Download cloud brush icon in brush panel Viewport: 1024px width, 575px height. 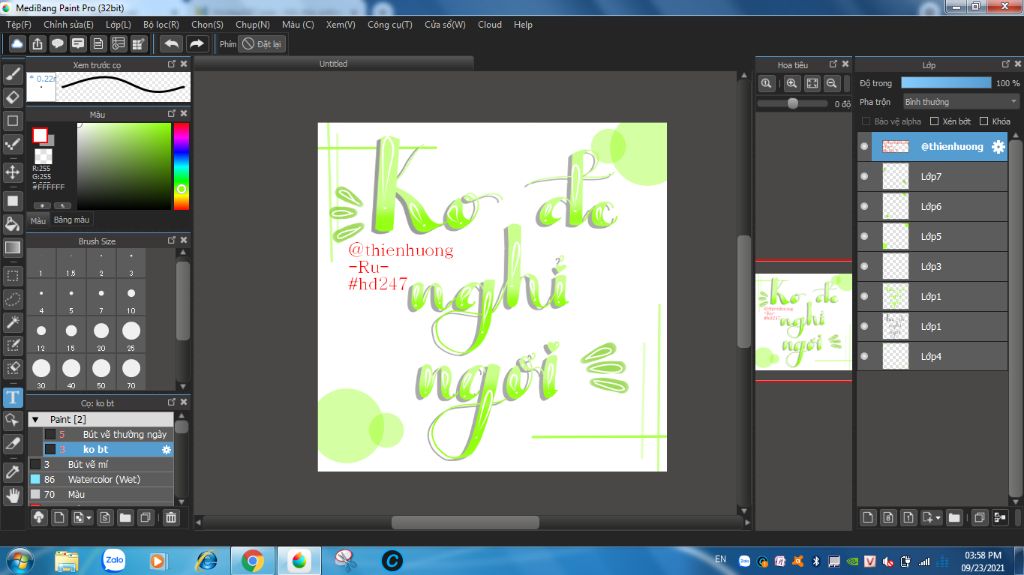click(x=39, y=518)
